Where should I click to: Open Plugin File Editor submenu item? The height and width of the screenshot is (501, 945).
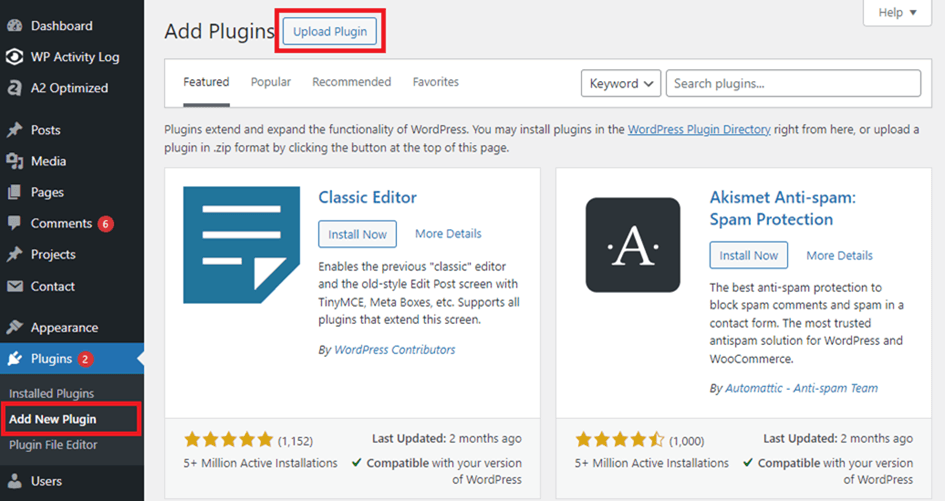[x=53, y=445]
